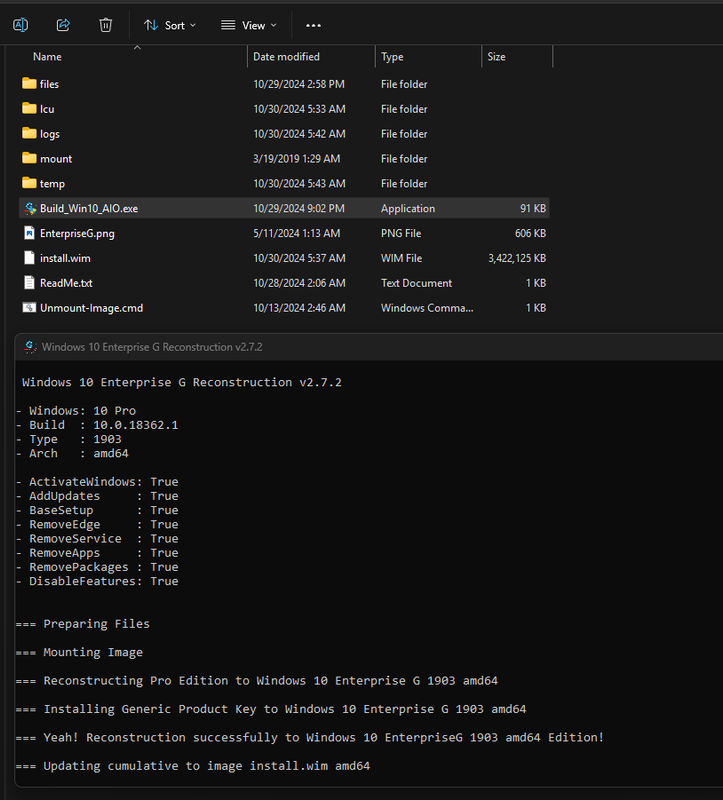723x800 pixels.
Task: Sort by the Size column header
Action: coord(496,57)
